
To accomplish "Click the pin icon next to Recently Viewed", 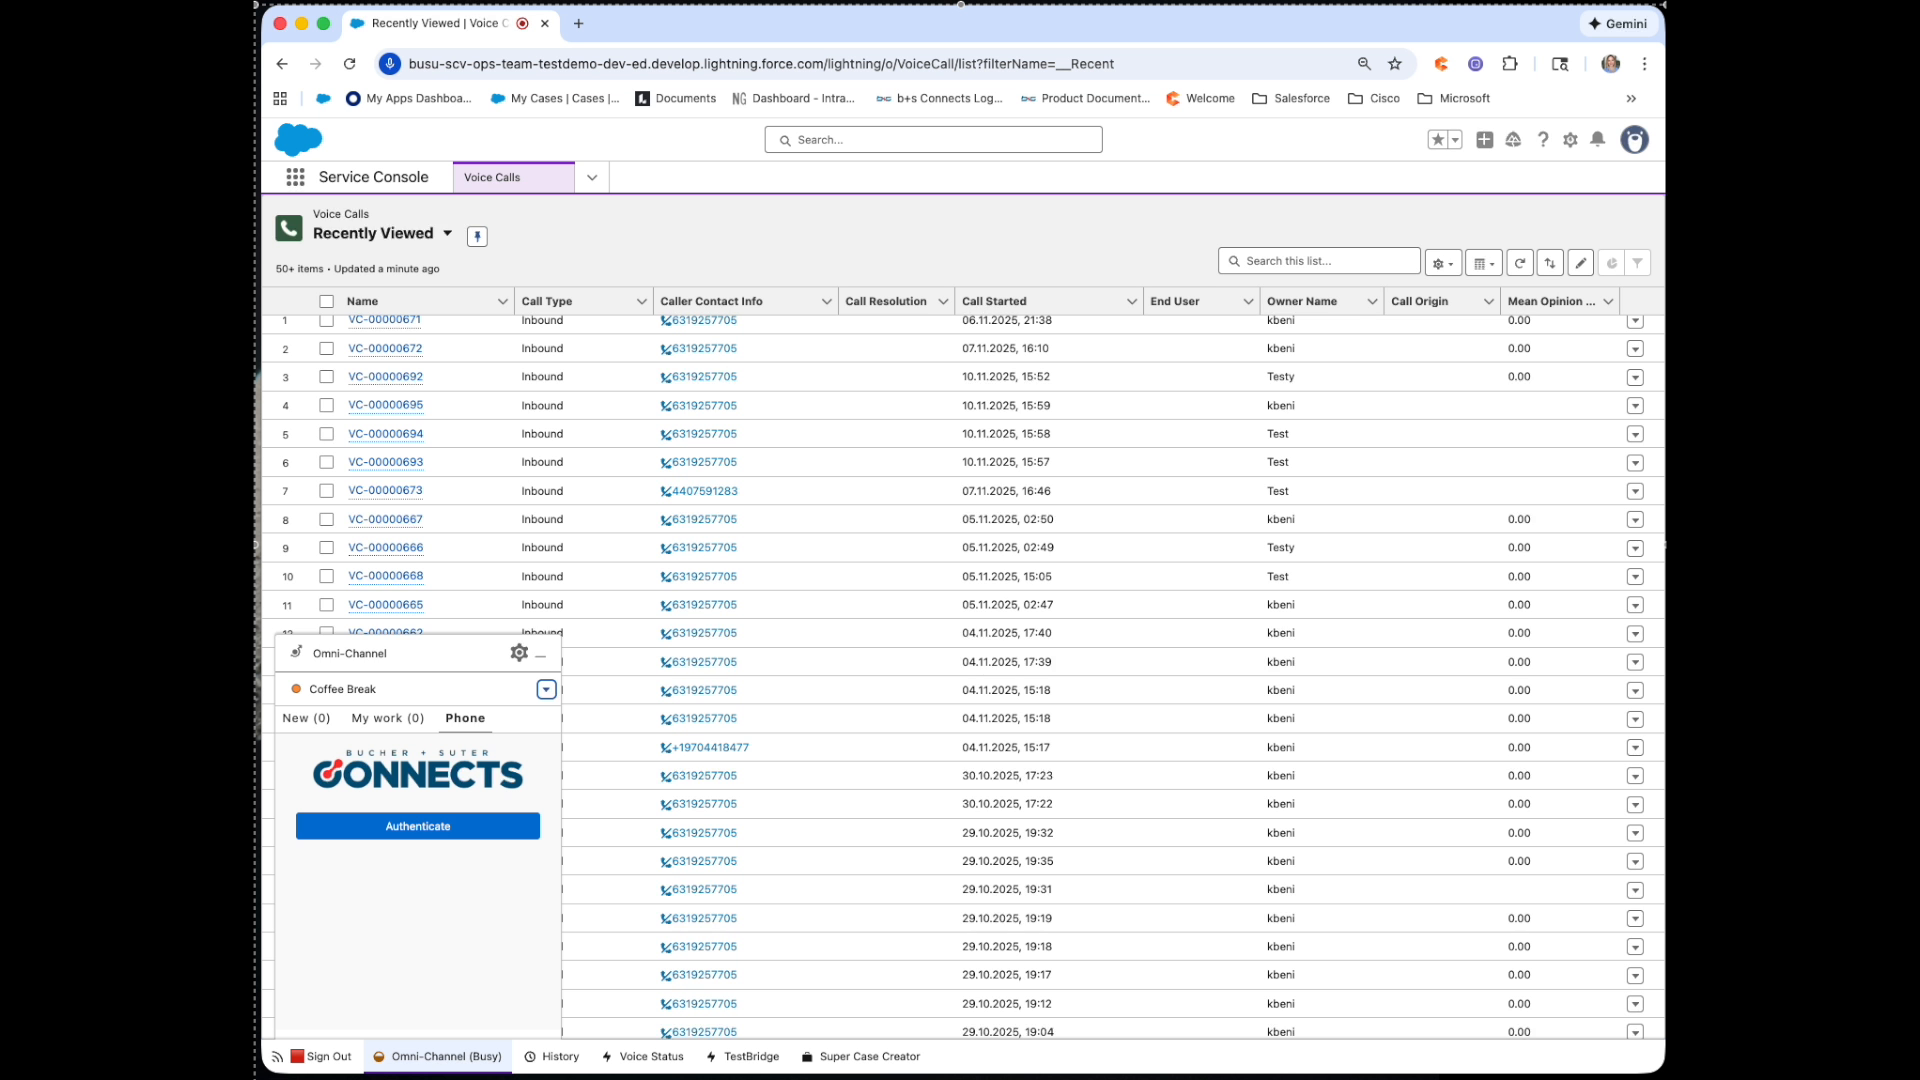I will [477, 236].
